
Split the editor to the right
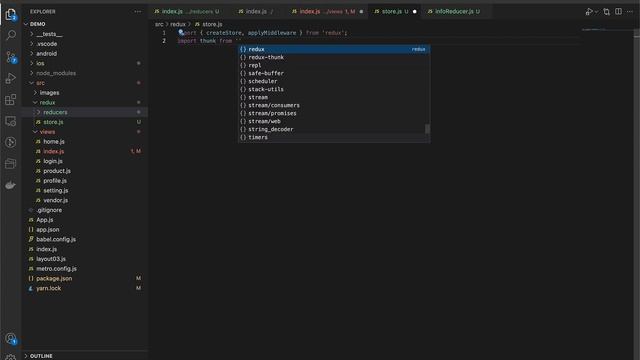(618, 11)
